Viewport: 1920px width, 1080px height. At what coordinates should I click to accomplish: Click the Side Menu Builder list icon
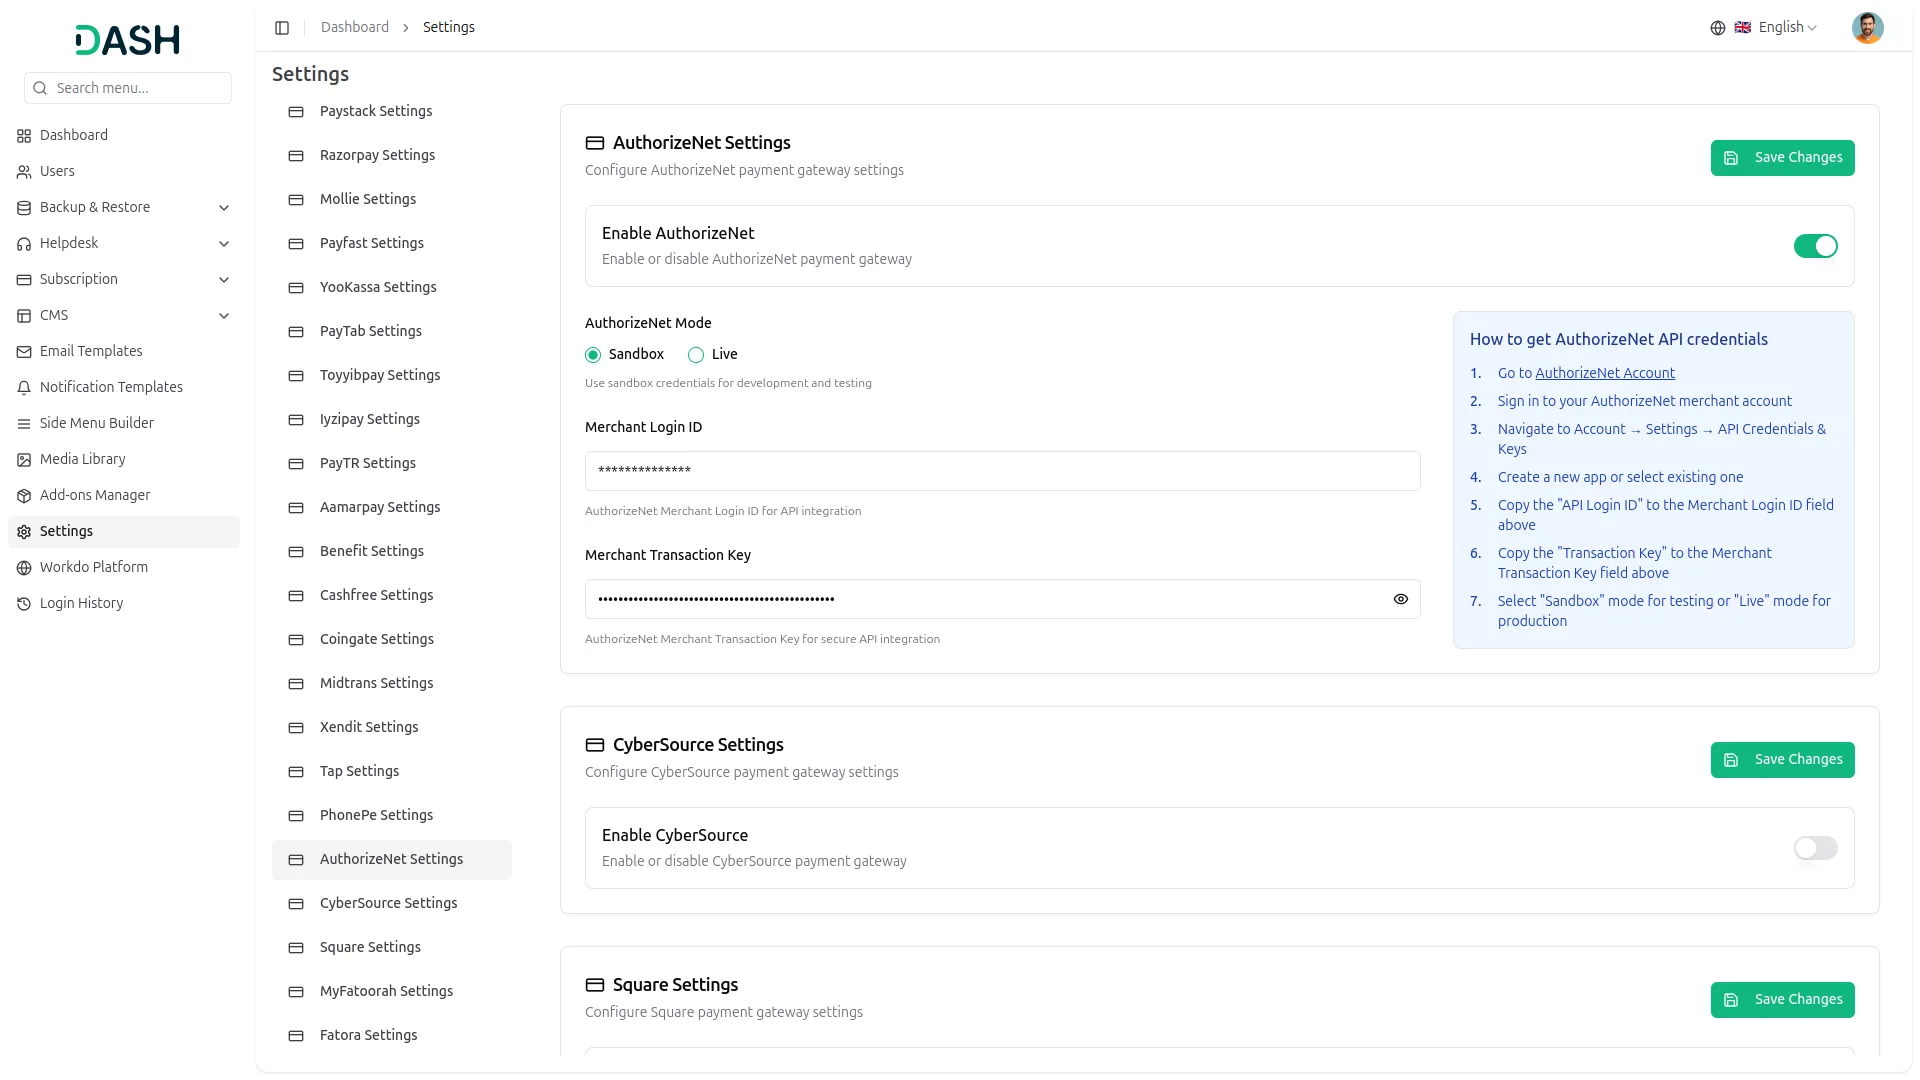pos(24,424)
